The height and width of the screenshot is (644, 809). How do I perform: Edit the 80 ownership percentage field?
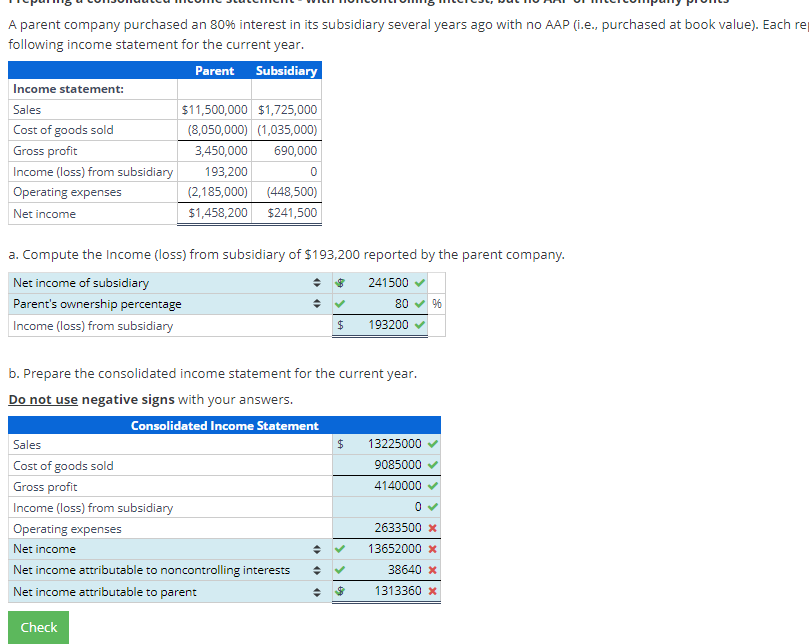tap(381, 304)
